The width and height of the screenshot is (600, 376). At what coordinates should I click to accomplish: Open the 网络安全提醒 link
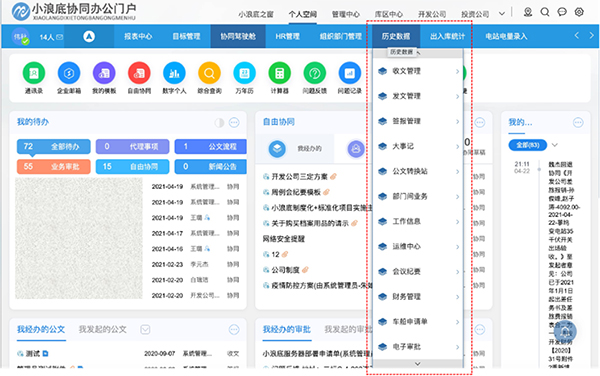[284, 239]
